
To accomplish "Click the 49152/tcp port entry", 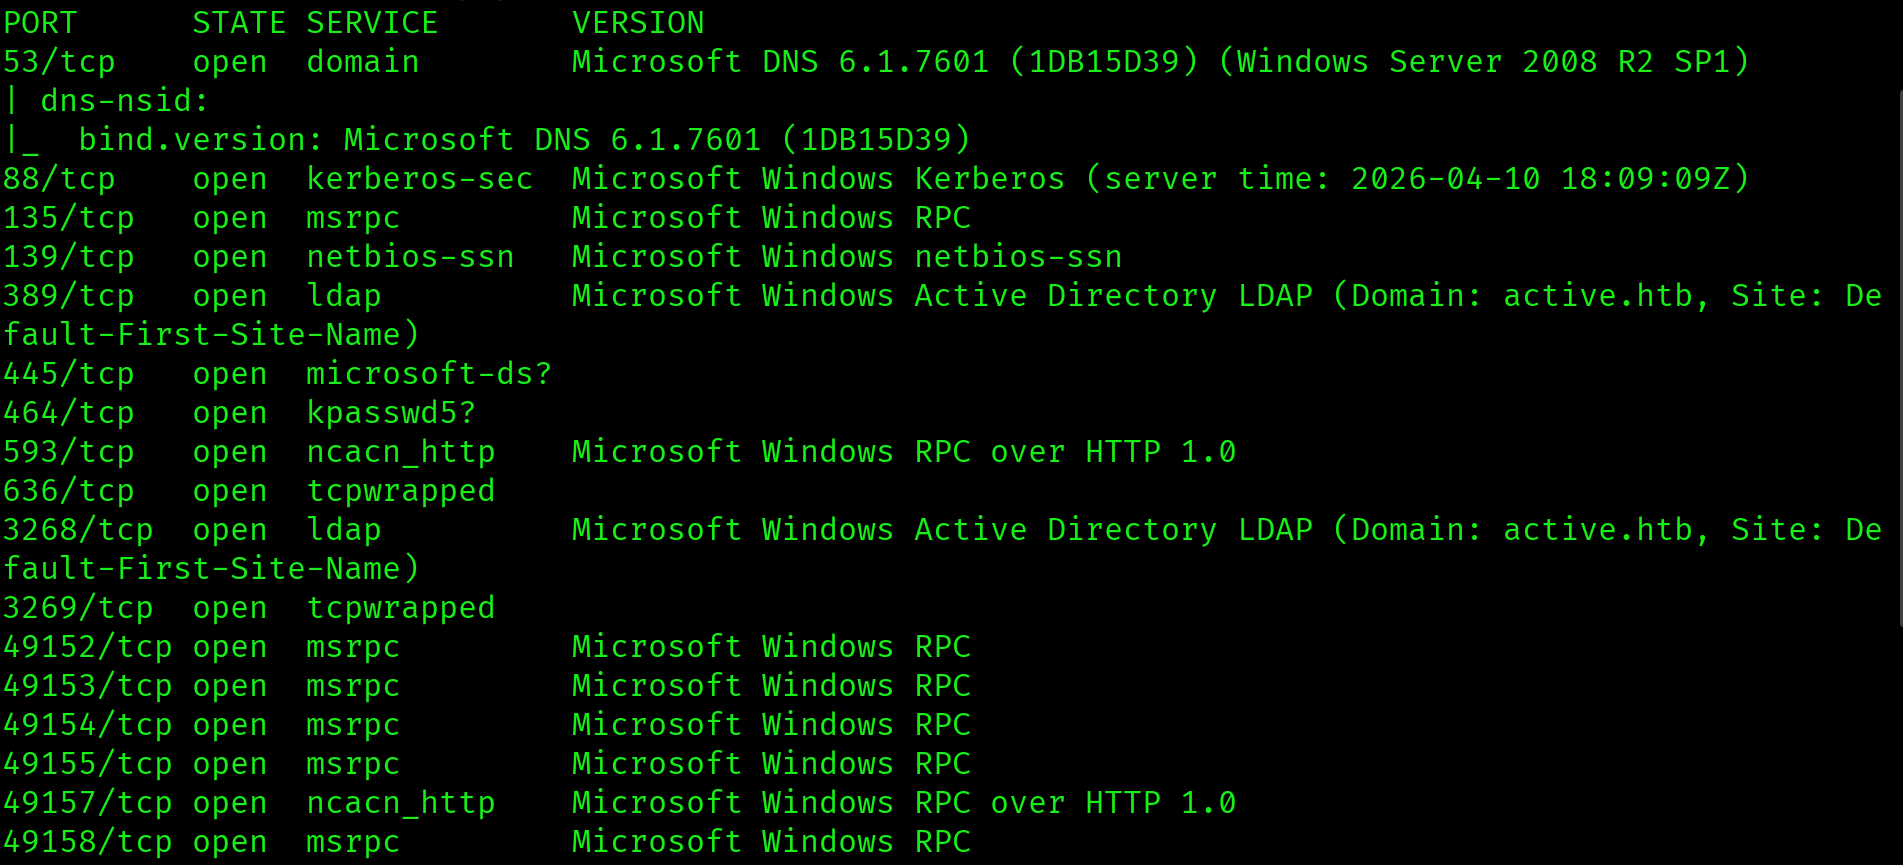I will tap(87, 647).
